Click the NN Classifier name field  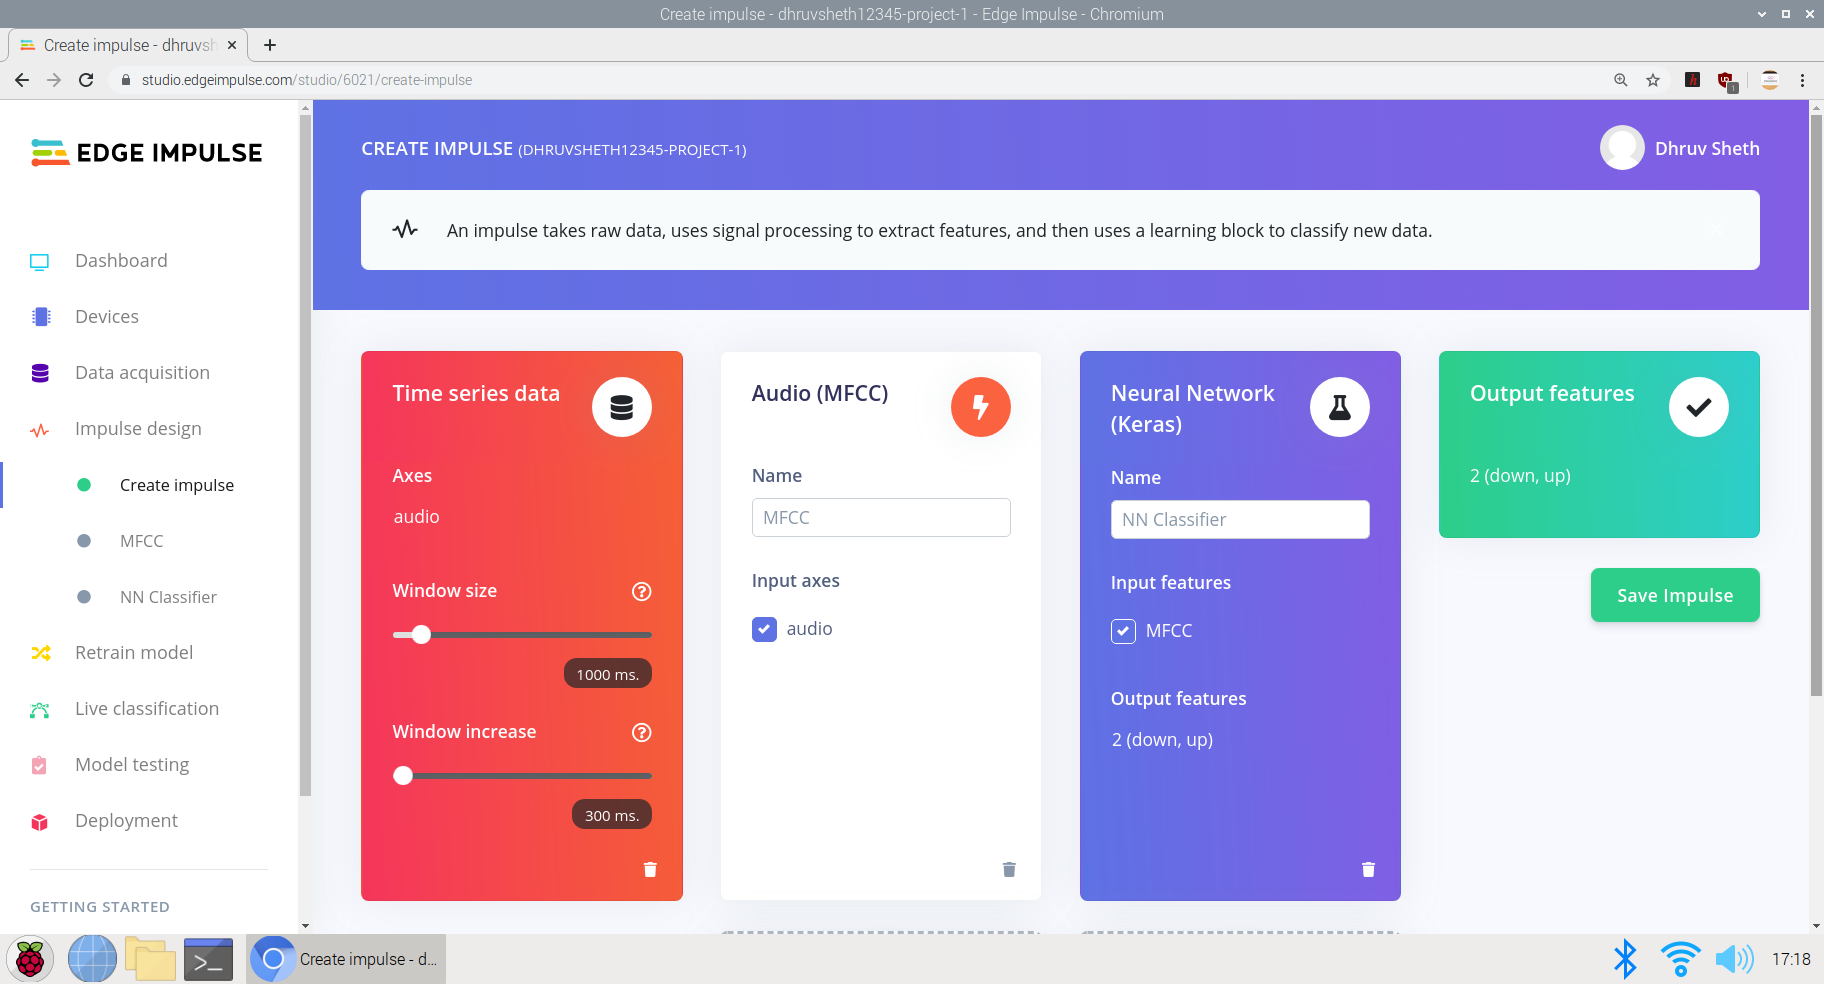pos(1240,519)
